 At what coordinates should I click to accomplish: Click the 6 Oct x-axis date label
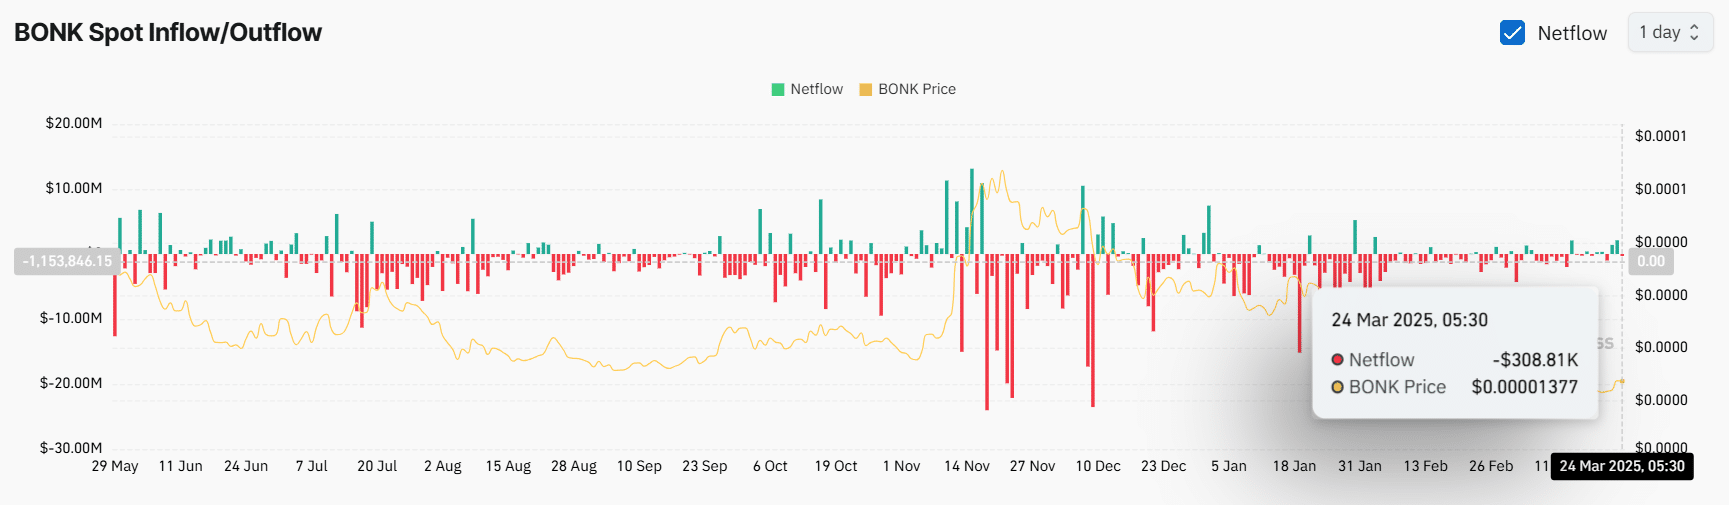[x=770, y=466]
